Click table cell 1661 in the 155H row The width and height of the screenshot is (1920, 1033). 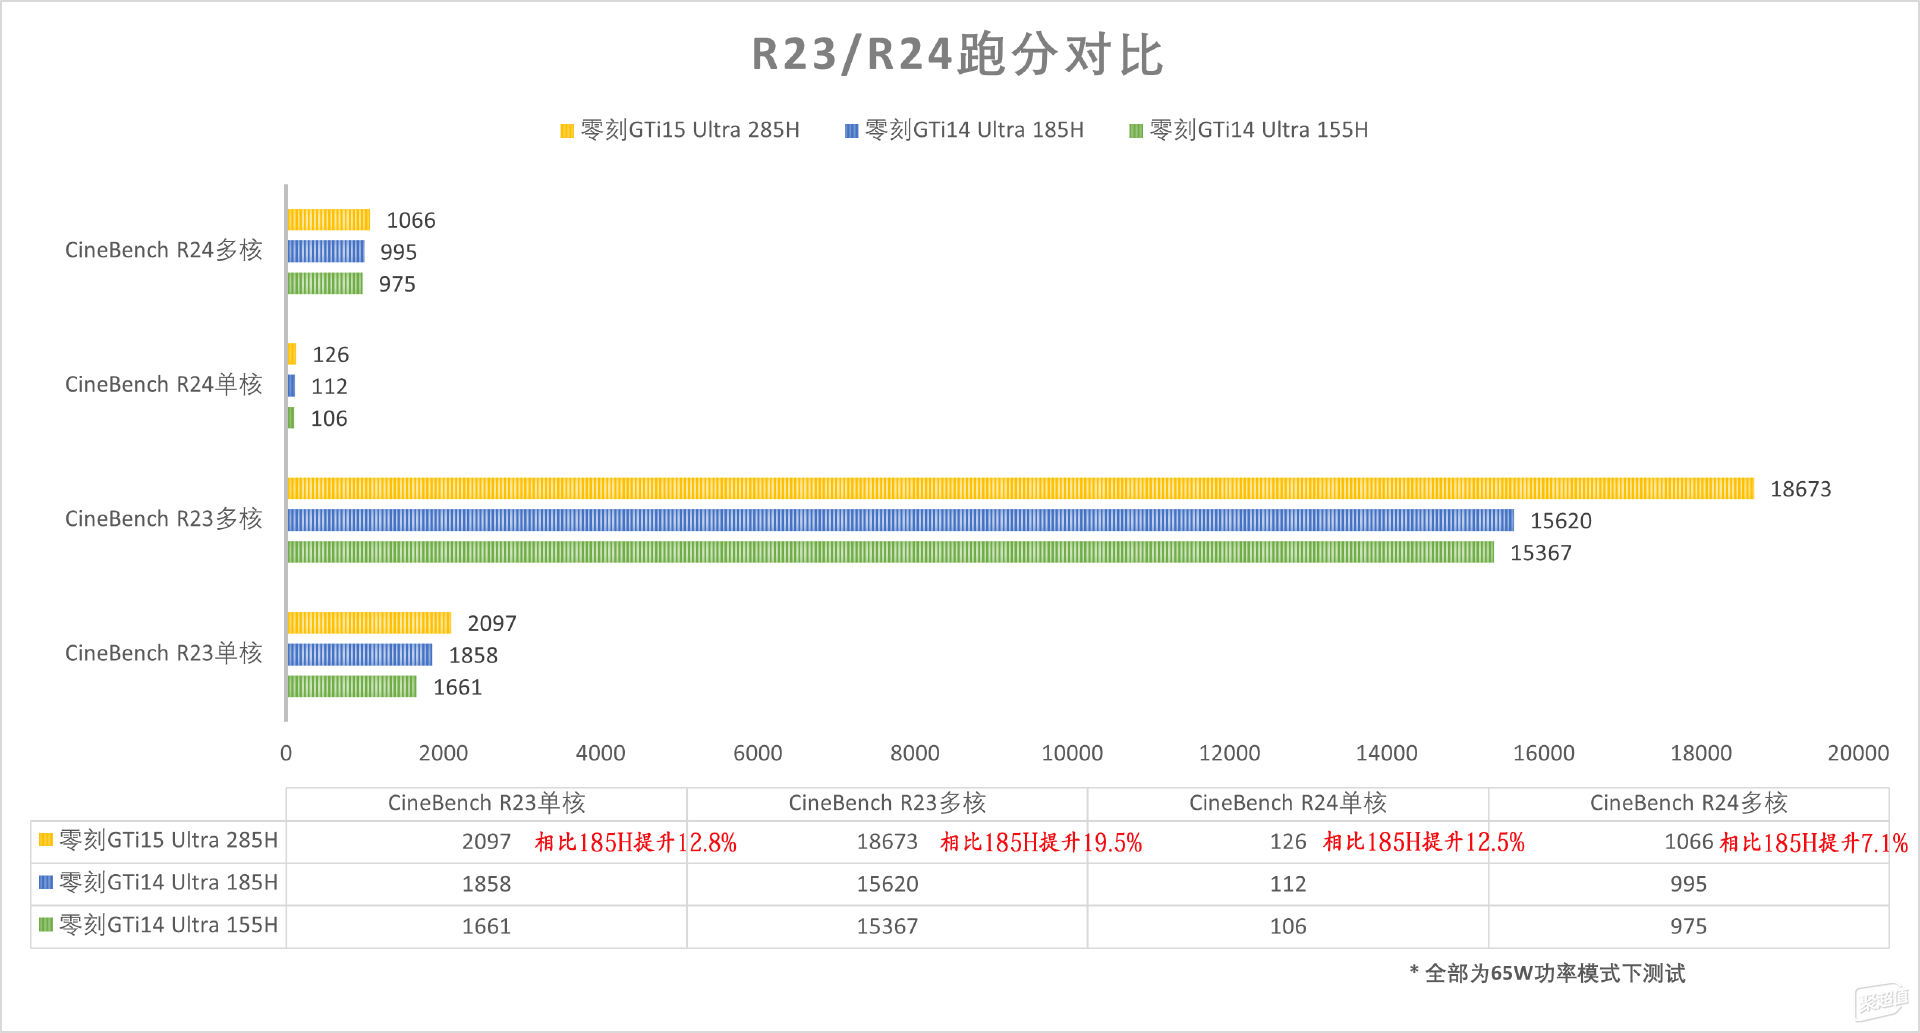[x=487, y=926]
